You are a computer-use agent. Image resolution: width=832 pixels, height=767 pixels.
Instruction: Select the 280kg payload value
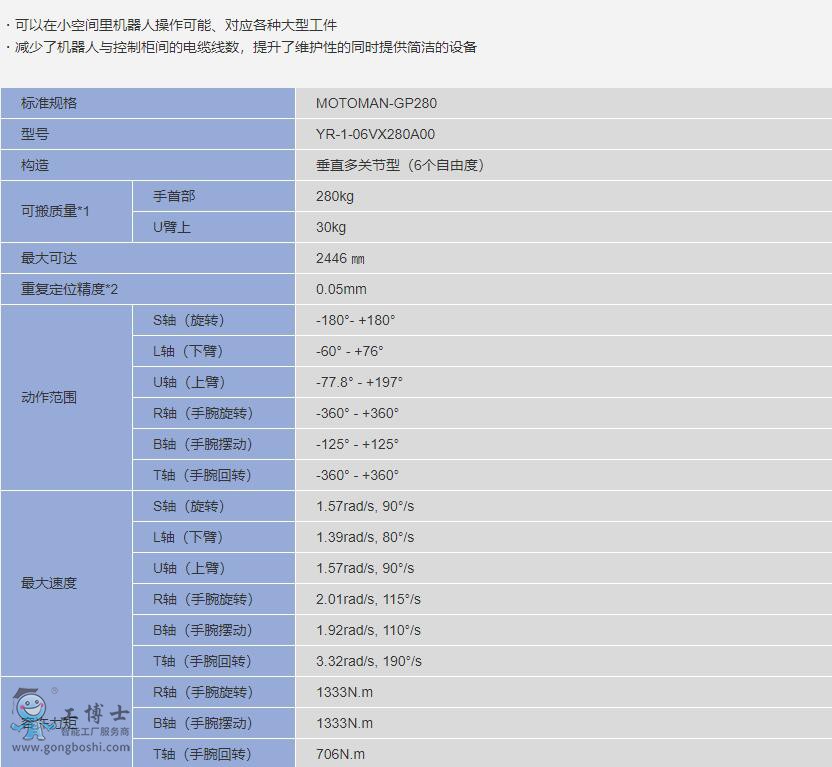tap(335, 196)
